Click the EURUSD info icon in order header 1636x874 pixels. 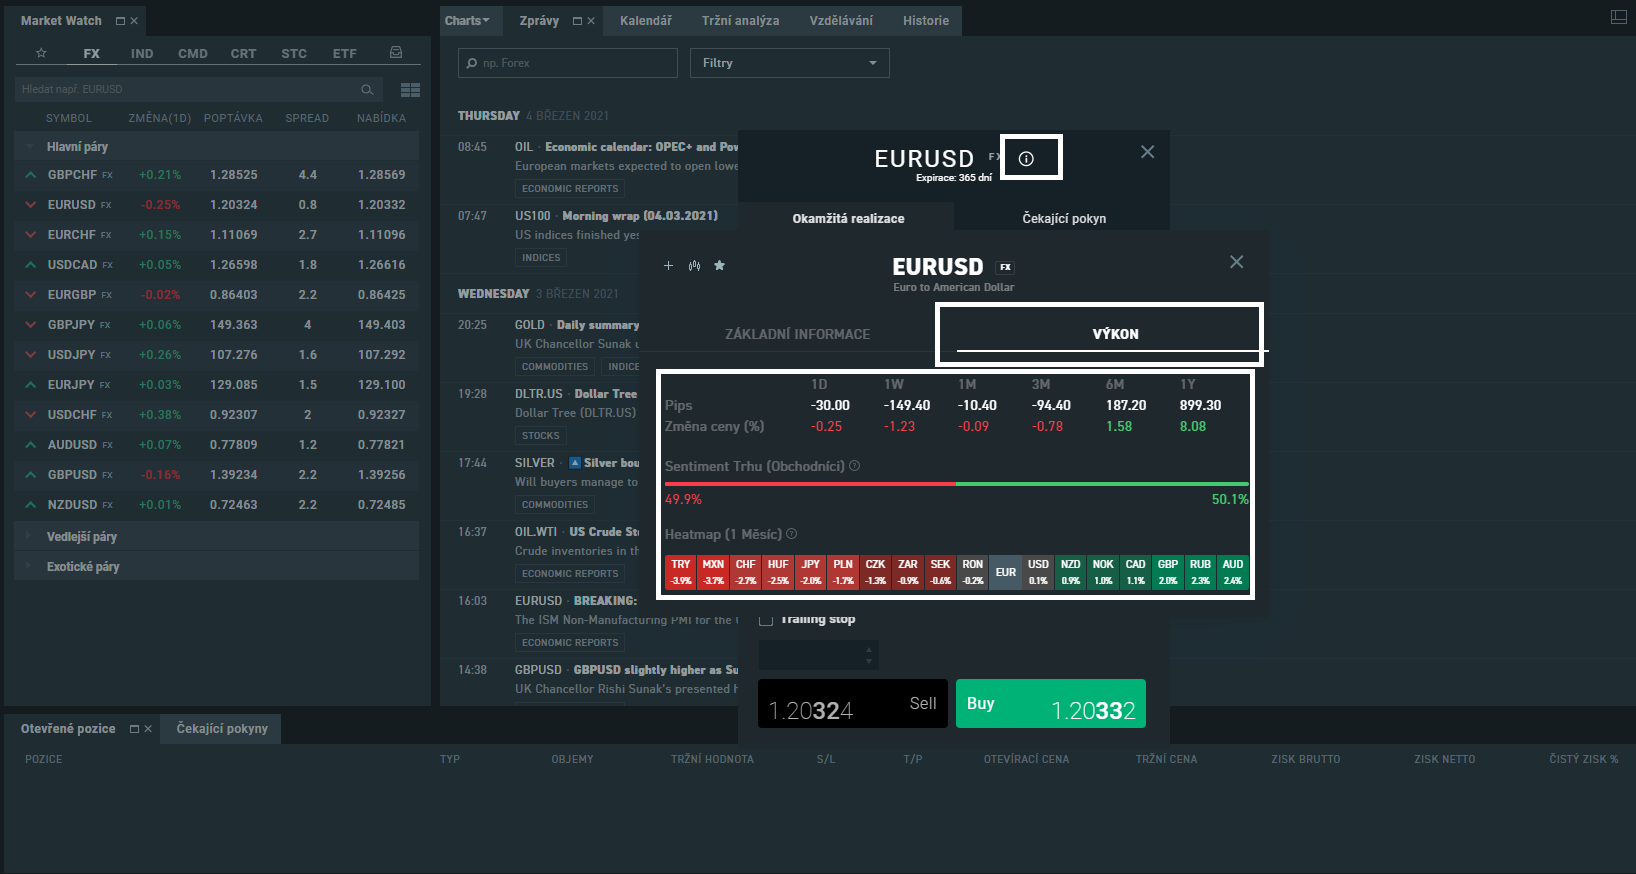[x=1026, y=158]
